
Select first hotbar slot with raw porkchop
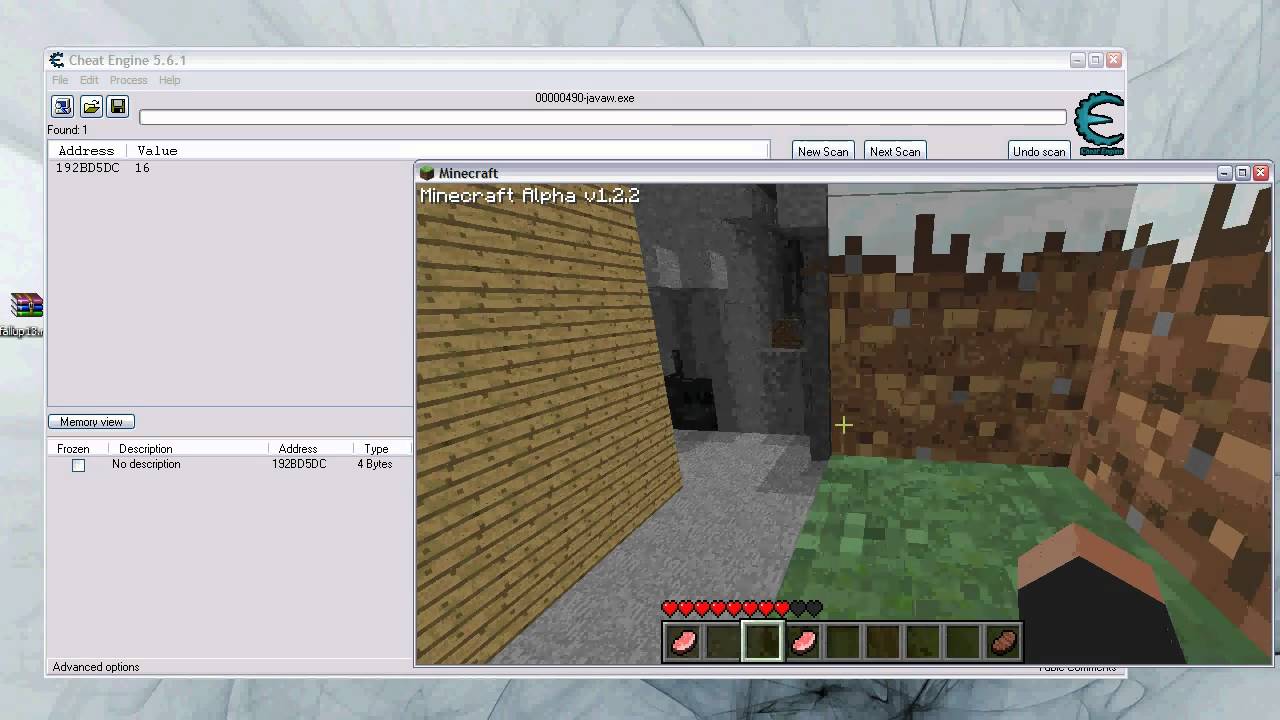tap(683, 641)
